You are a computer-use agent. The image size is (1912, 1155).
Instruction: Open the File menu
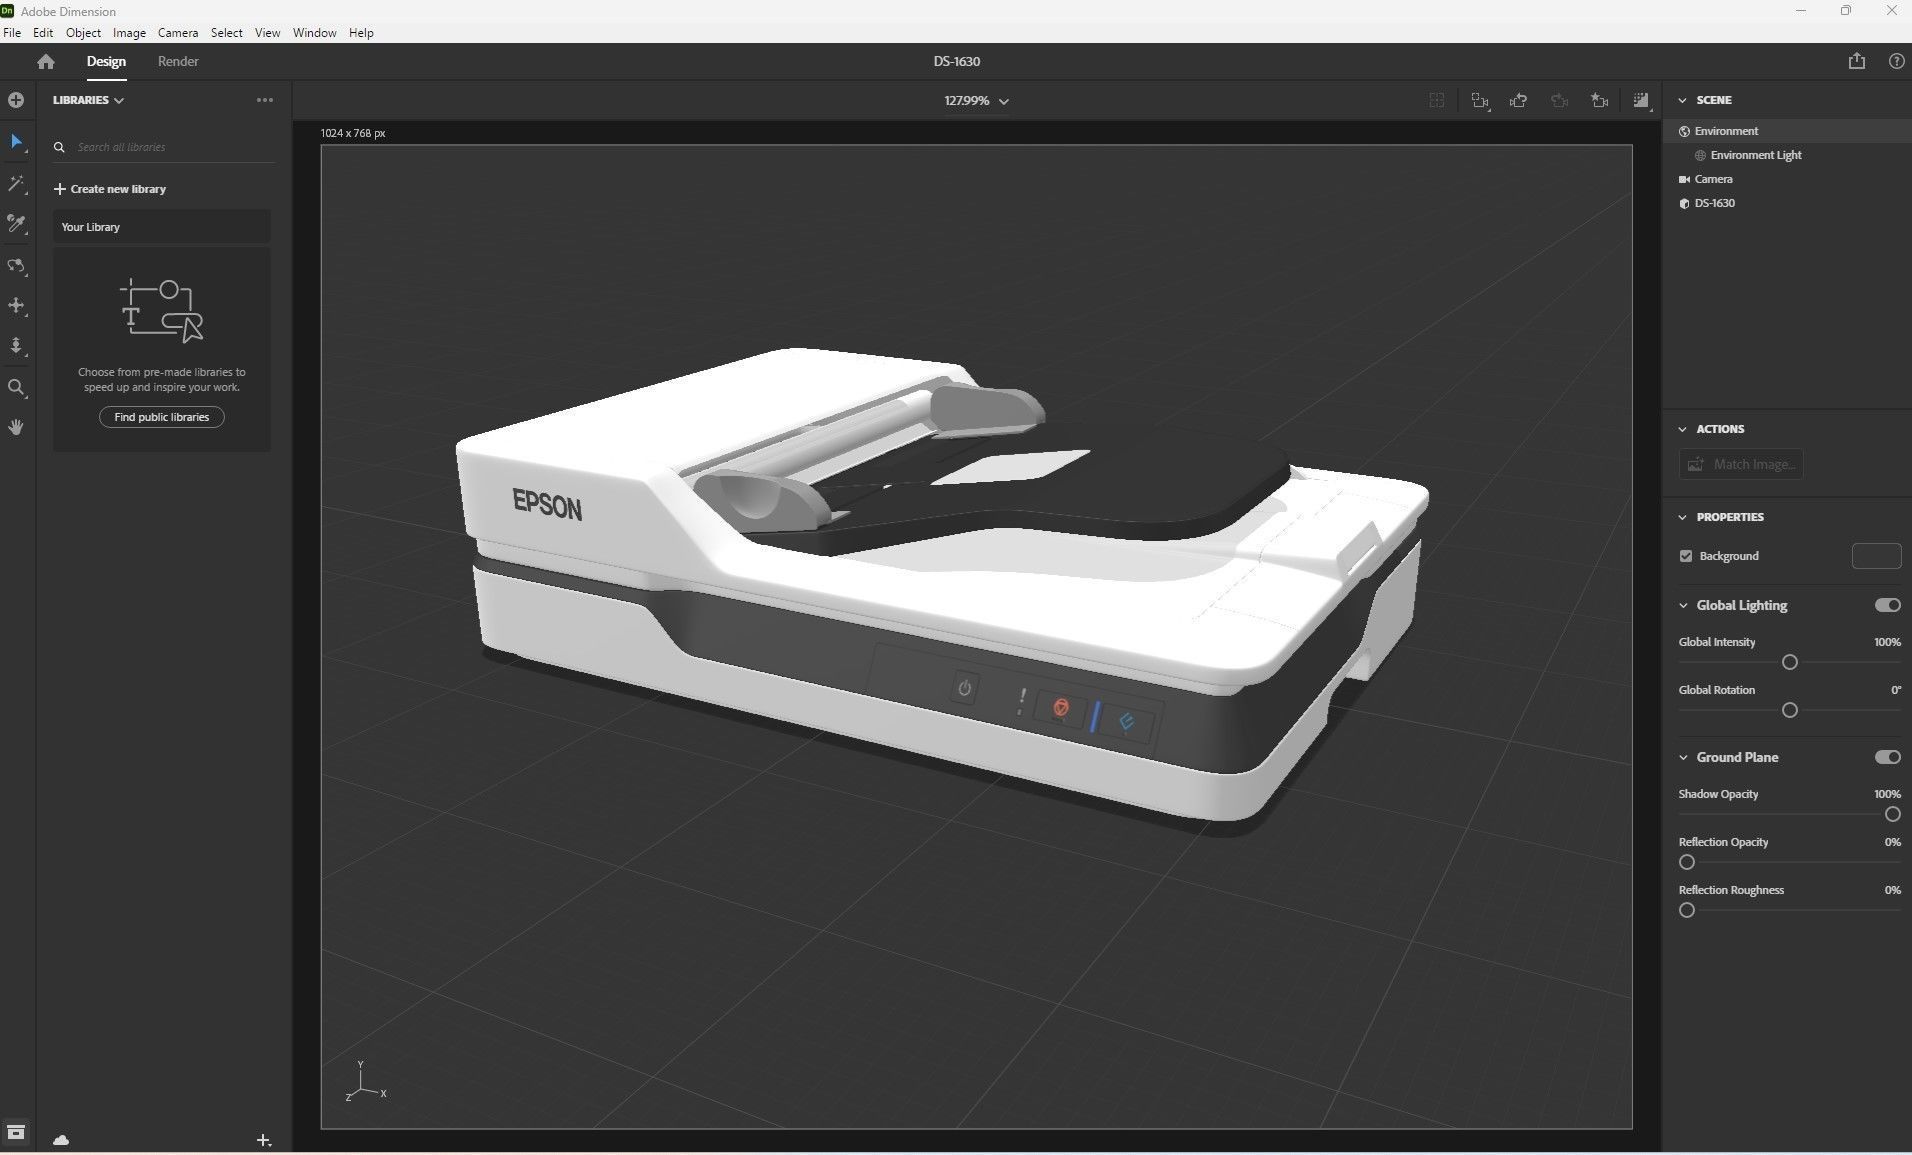click(12, 33)
